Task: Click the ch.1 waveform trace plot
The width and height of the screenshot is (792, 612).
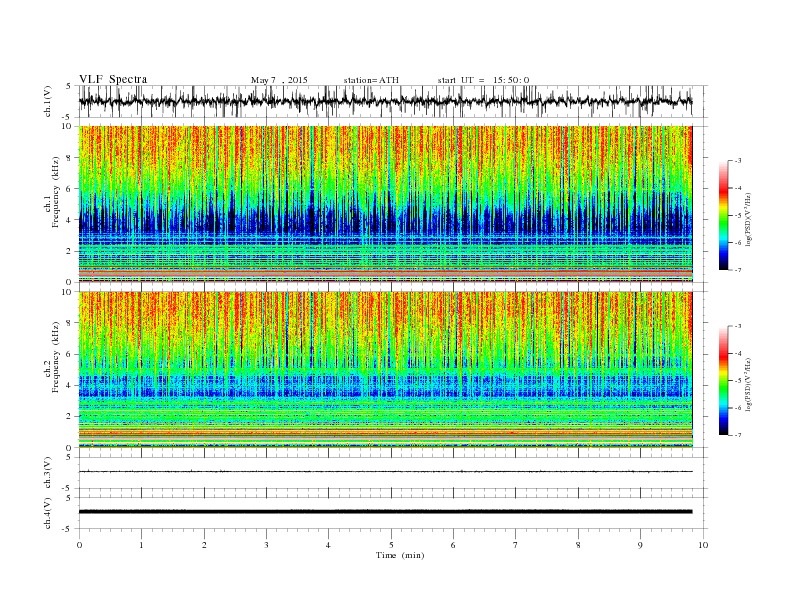Action: tap(385, 101)
